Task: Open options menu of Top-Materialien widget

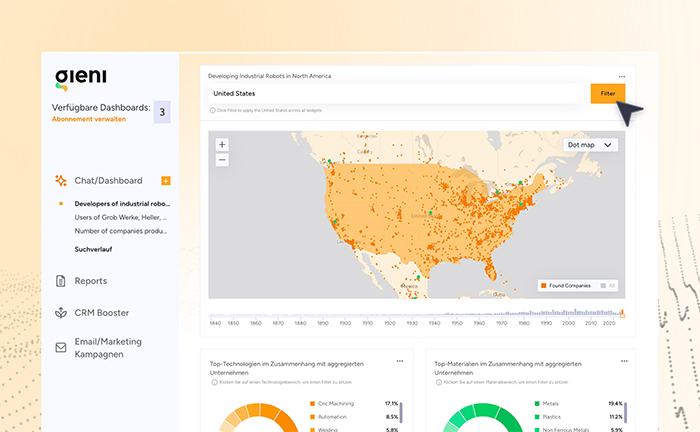Action: [624, 361]
